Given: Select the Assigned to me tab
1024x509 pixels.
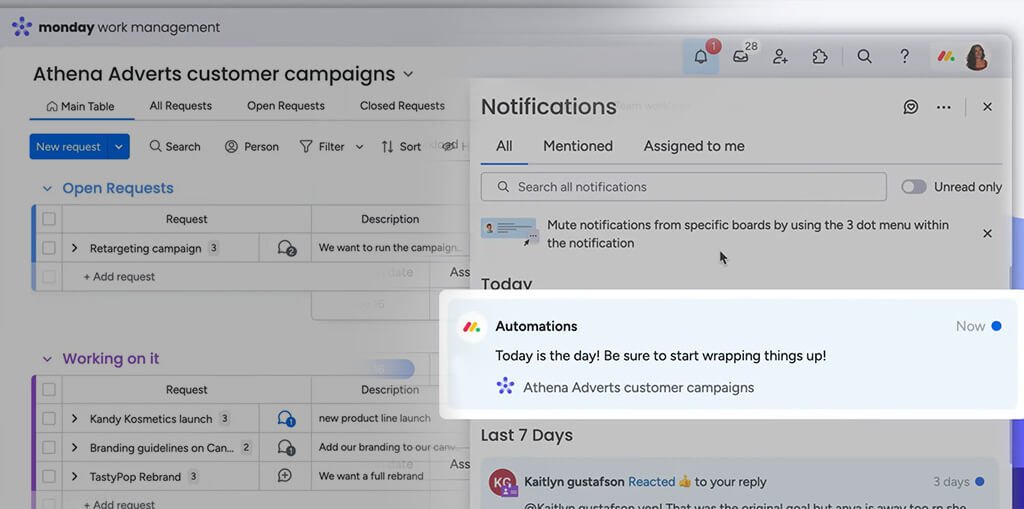Looking at the screenshot, I should (x=694, y=146).
